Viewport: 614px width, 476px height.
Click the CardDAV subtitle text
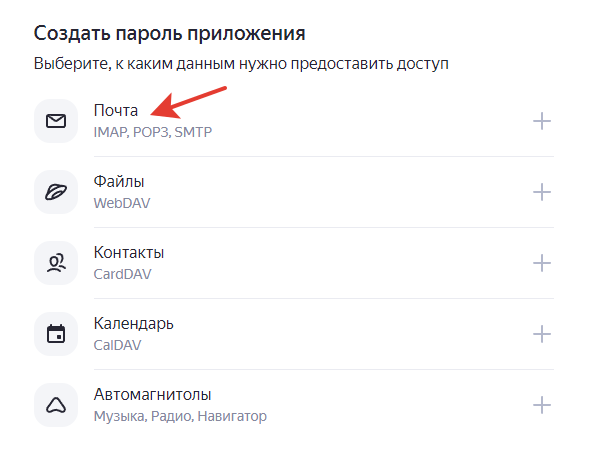coord(123,274)
